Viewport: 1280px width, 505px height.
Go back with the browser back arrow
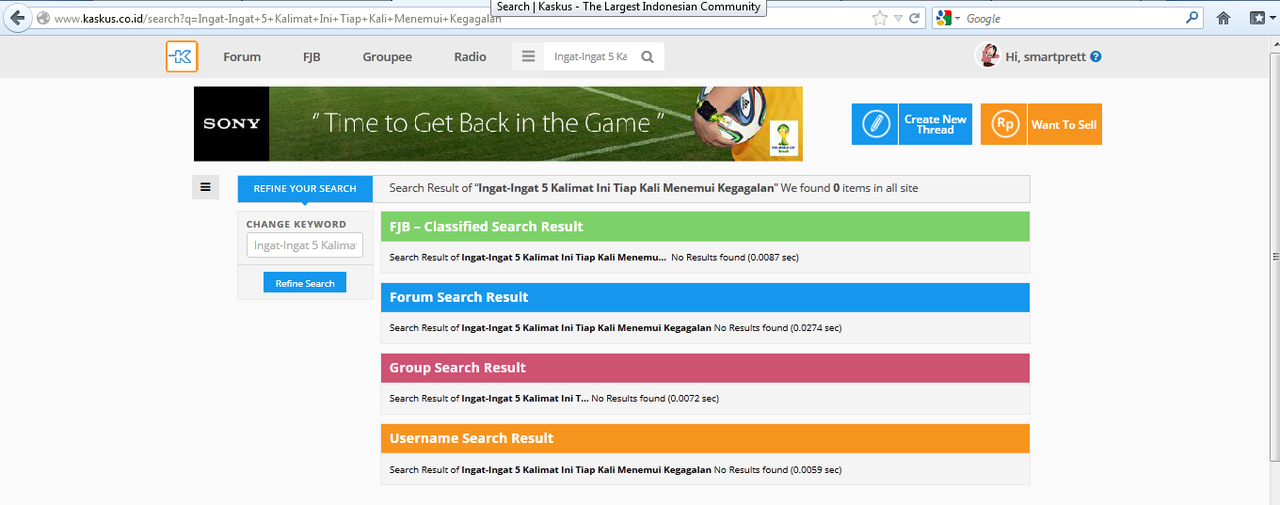pos(16,18)
